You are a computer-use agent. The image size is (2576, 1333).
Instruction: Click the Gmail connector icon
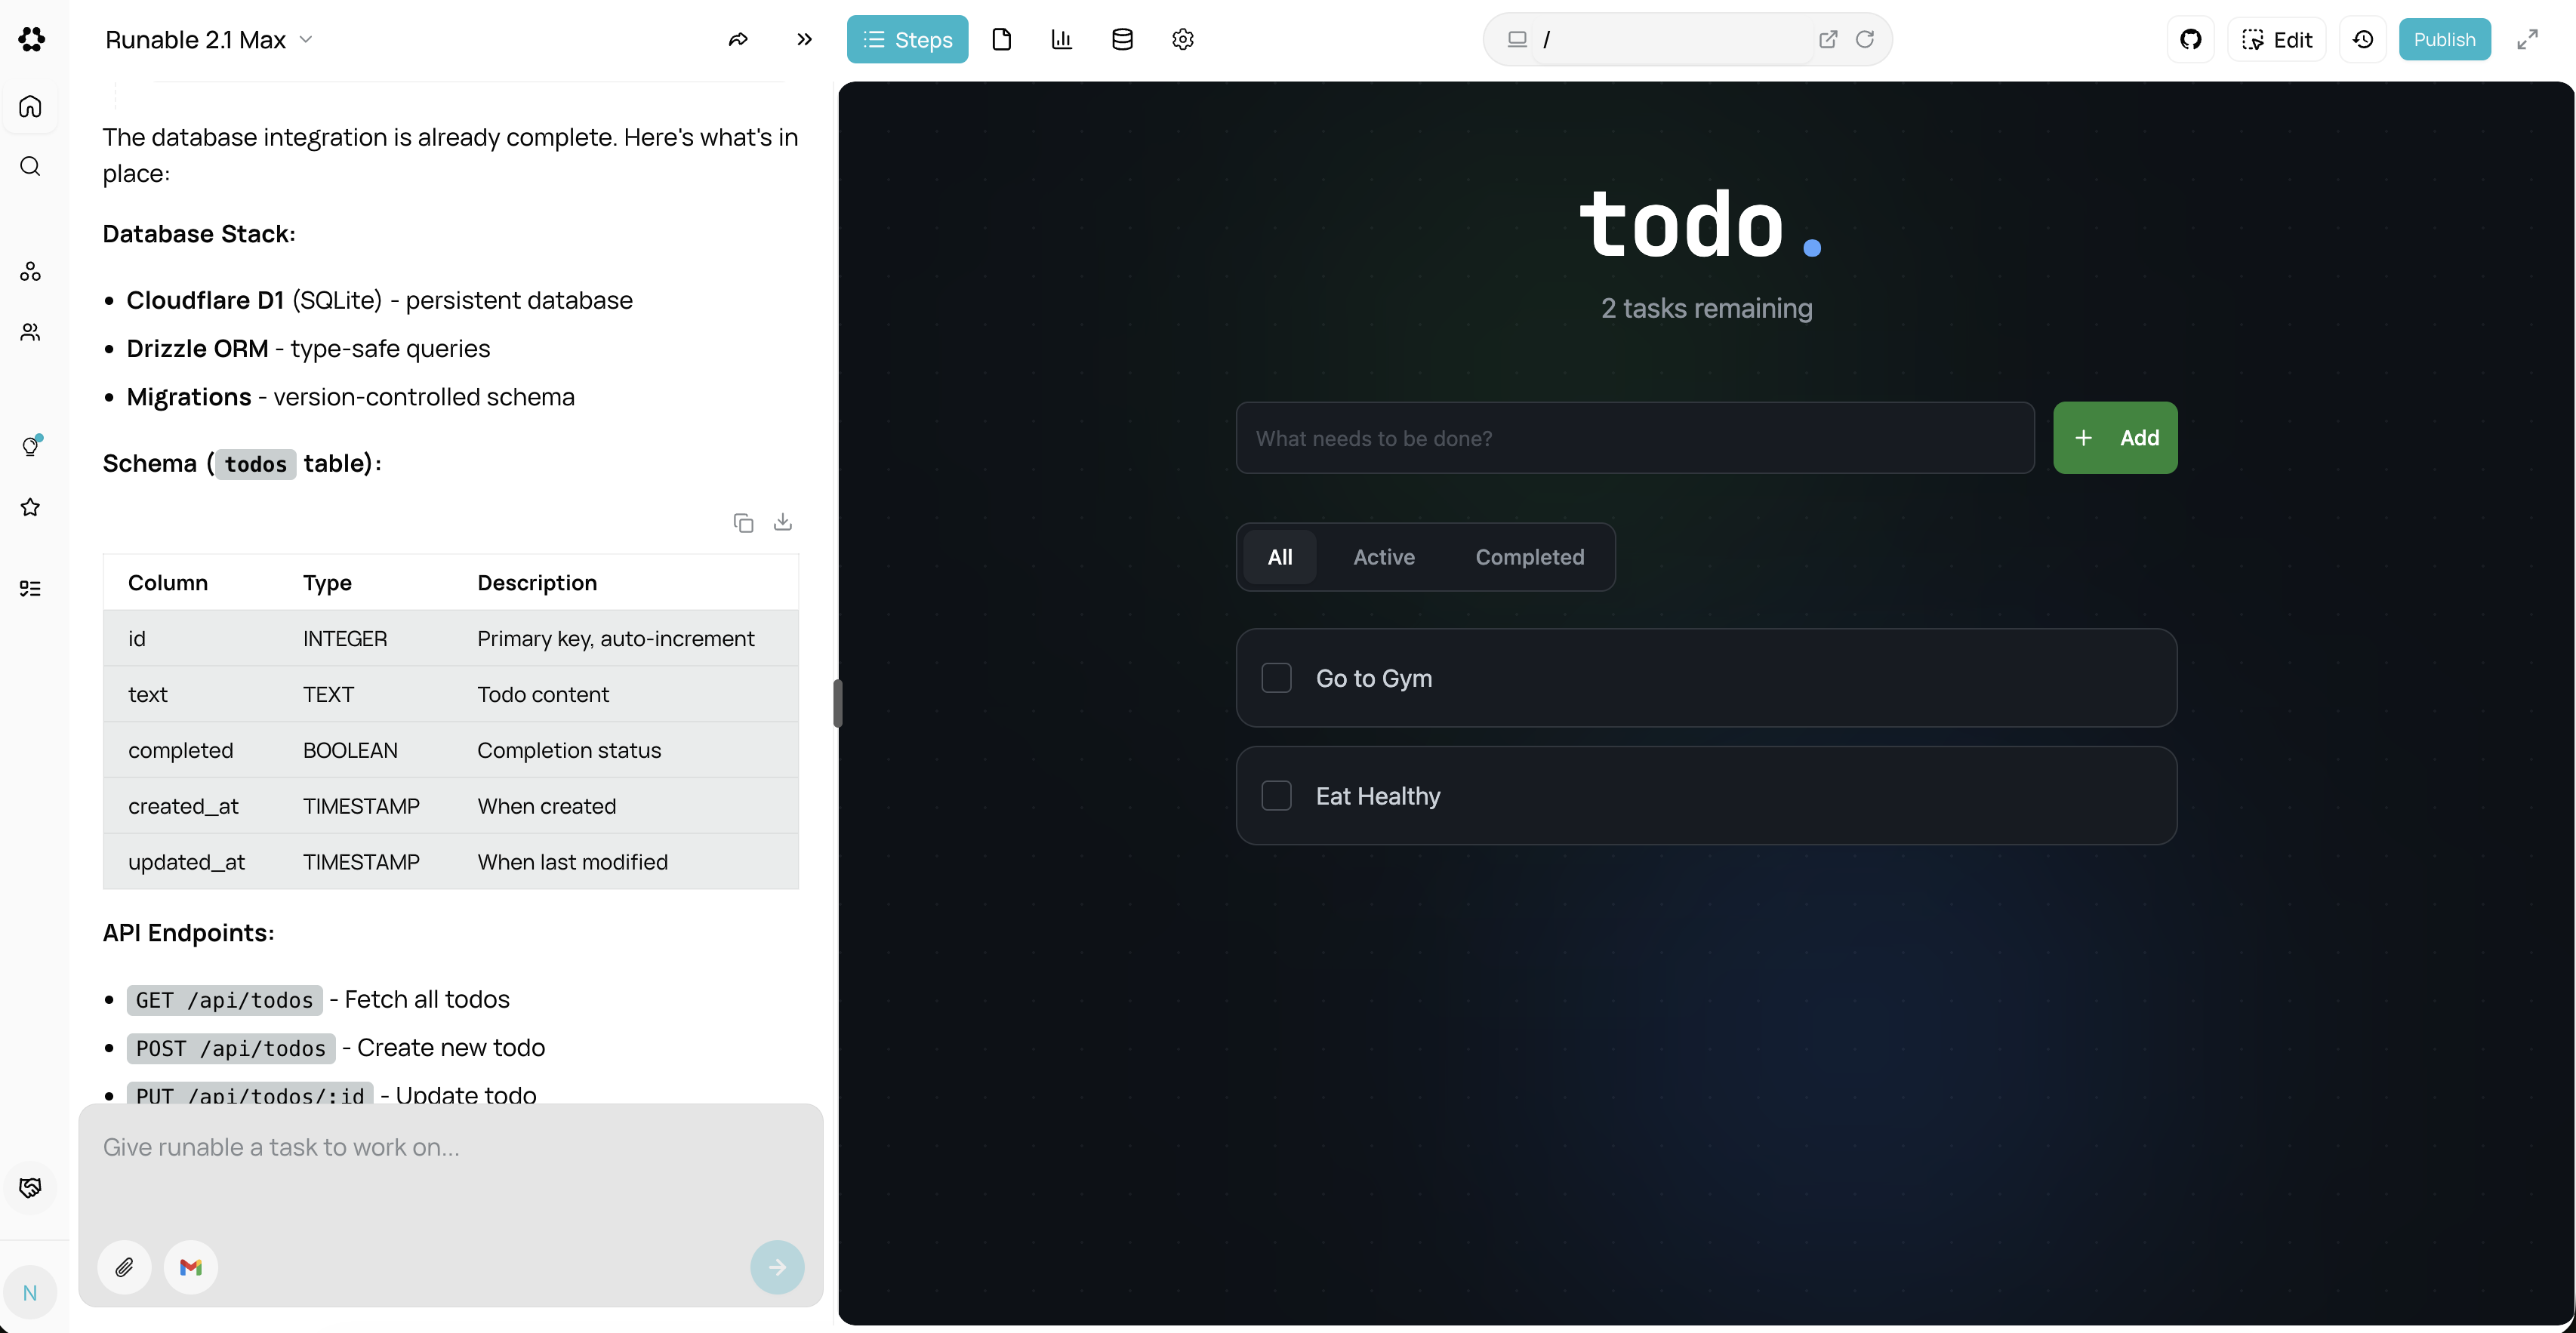pyautogui.click(x=190, y=1267)
